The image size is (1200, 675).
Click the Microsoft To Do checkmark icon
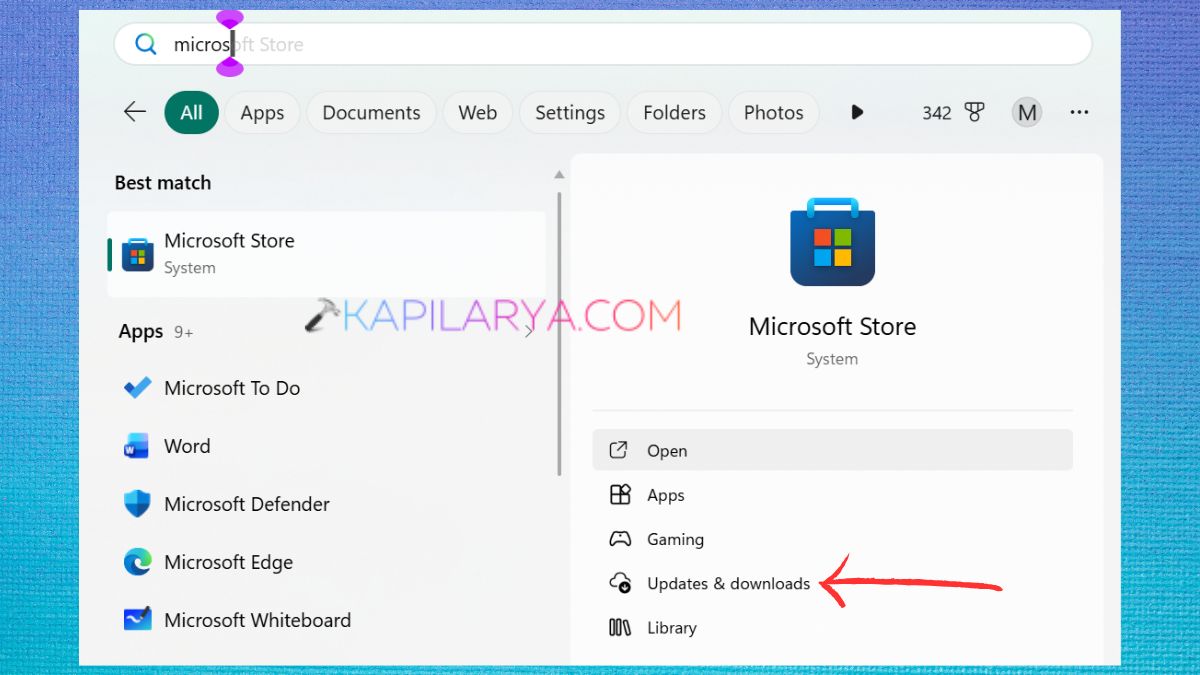[137, 388]
